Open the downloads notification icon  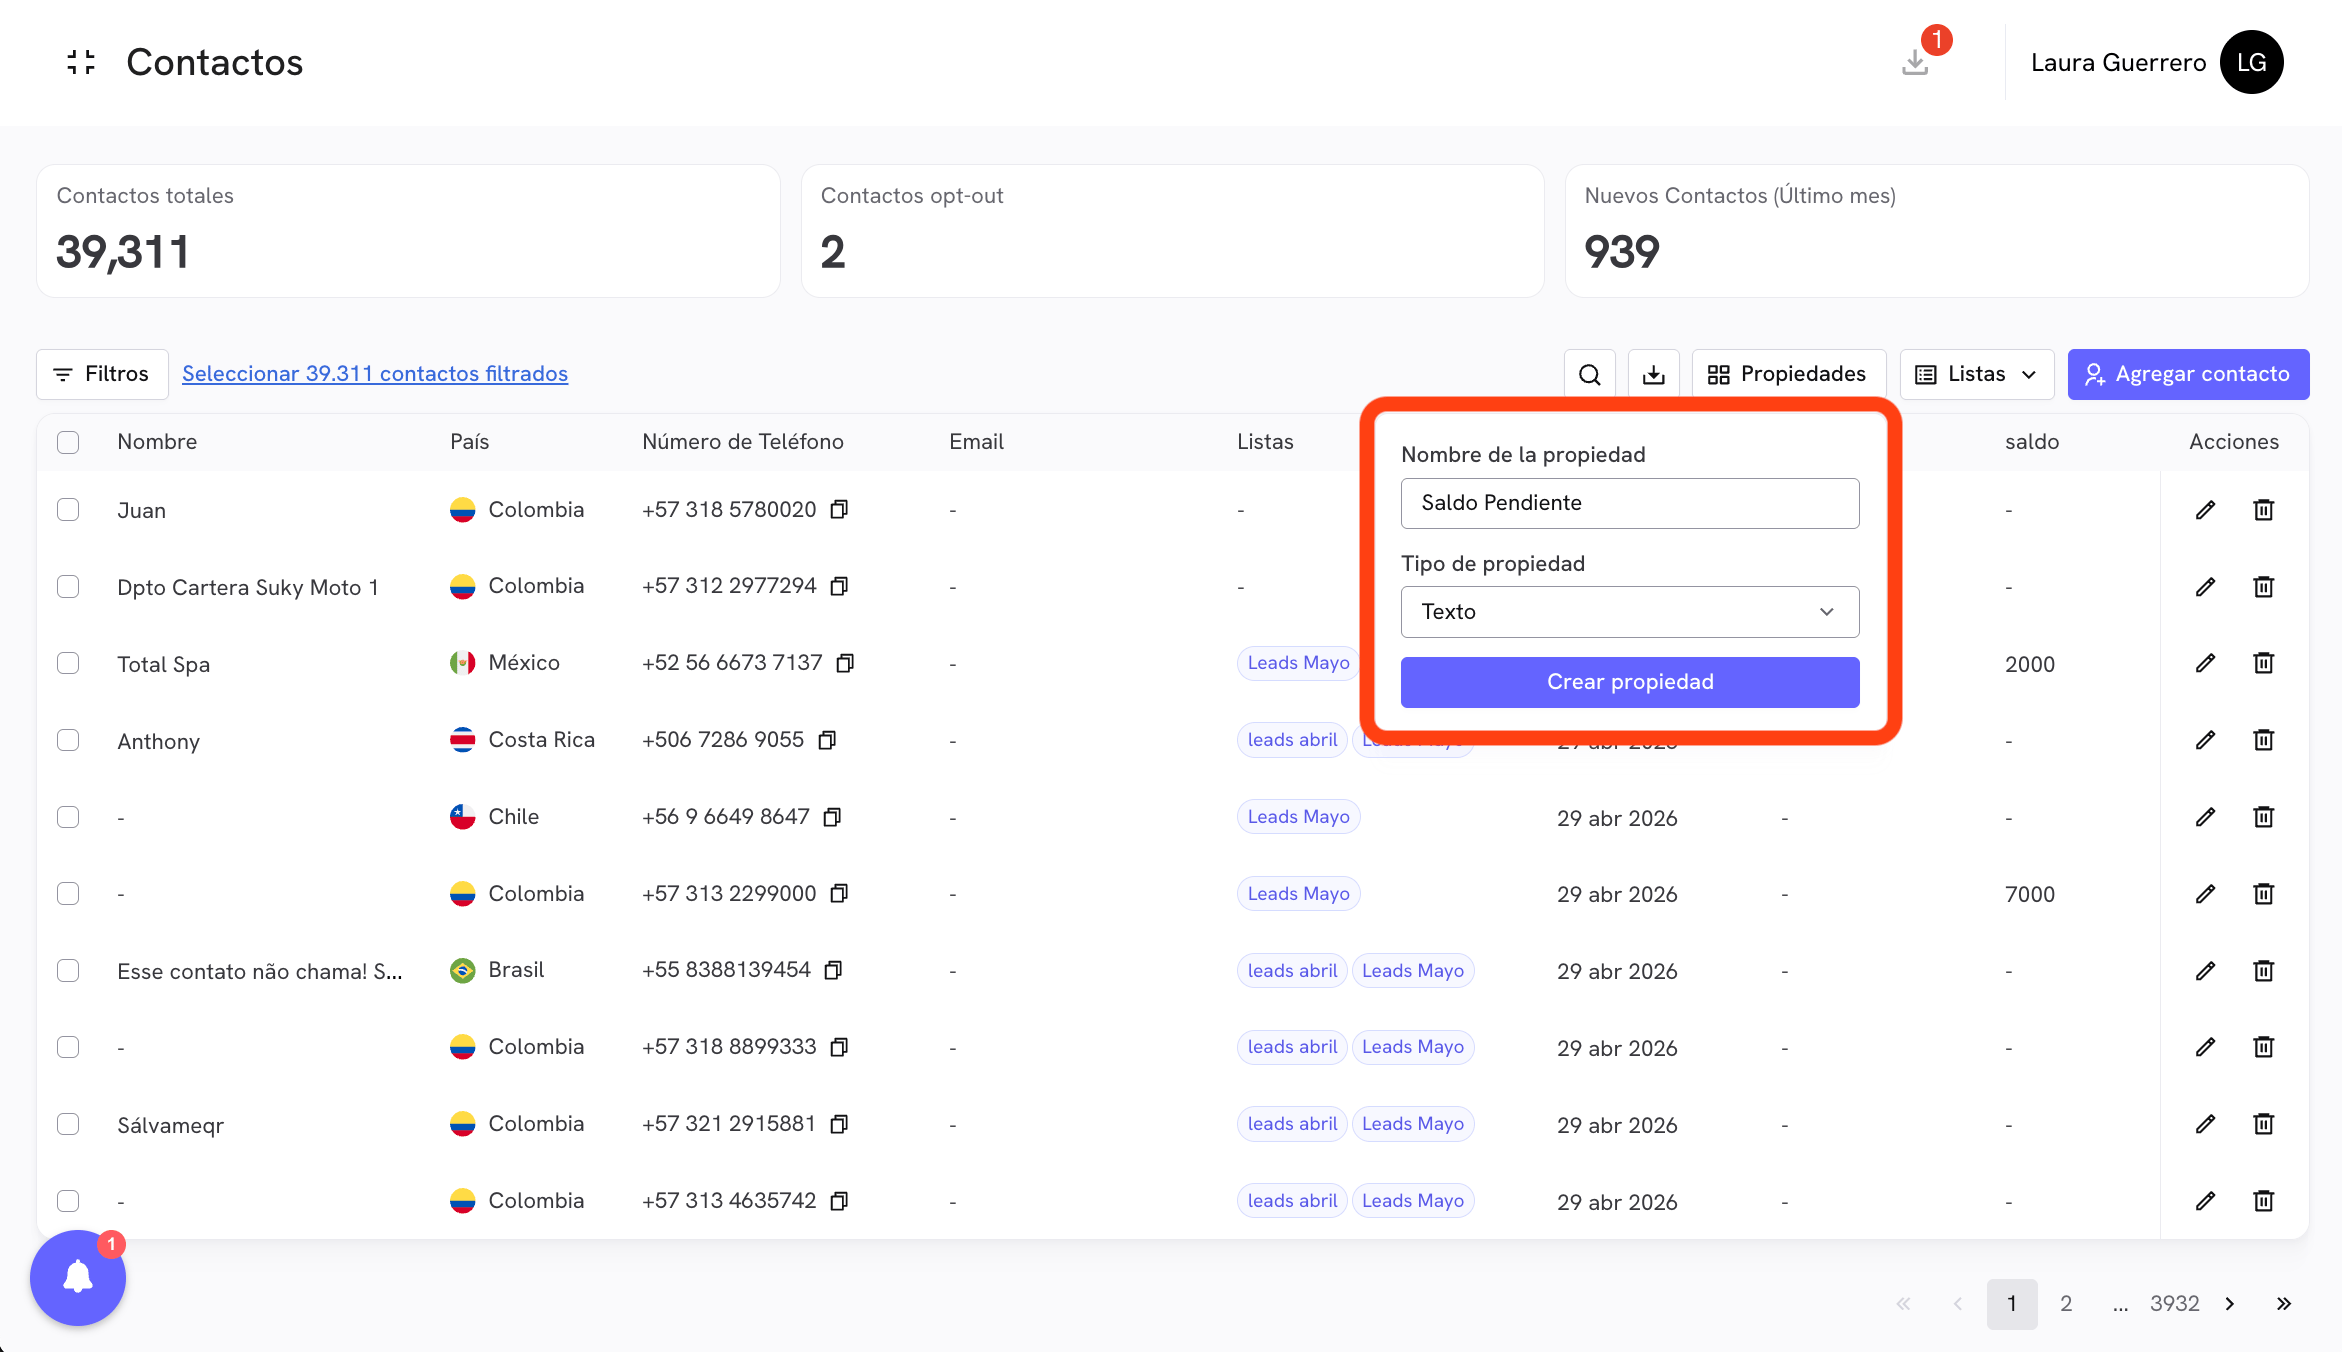[x=1915, y=62]
